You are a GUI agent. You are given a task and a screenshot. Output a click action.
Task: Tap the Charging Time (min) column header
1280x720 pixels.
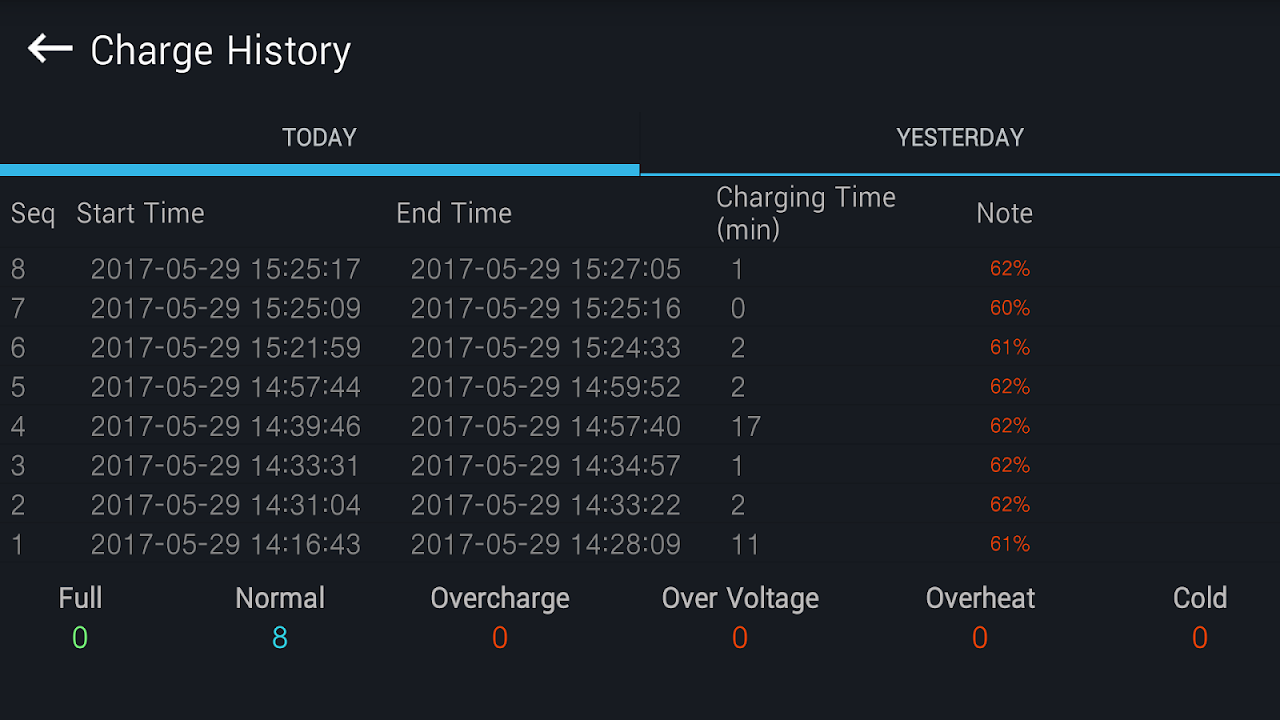[806, 213]
